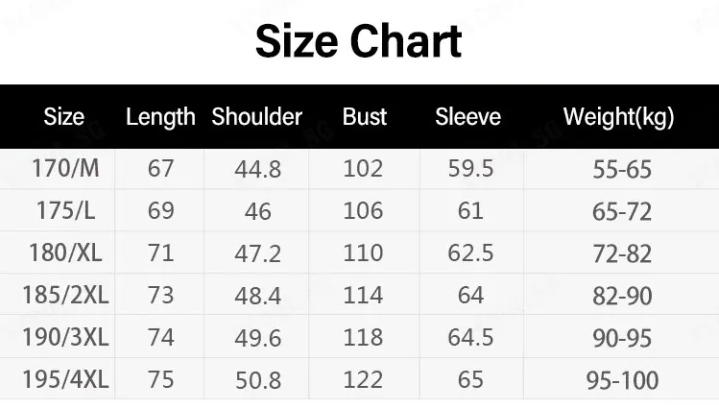Image resolution: width=719 pixels, height=405 pixels.
Task: Click the 82-90 weight range cell
Action: coord(622,296)
